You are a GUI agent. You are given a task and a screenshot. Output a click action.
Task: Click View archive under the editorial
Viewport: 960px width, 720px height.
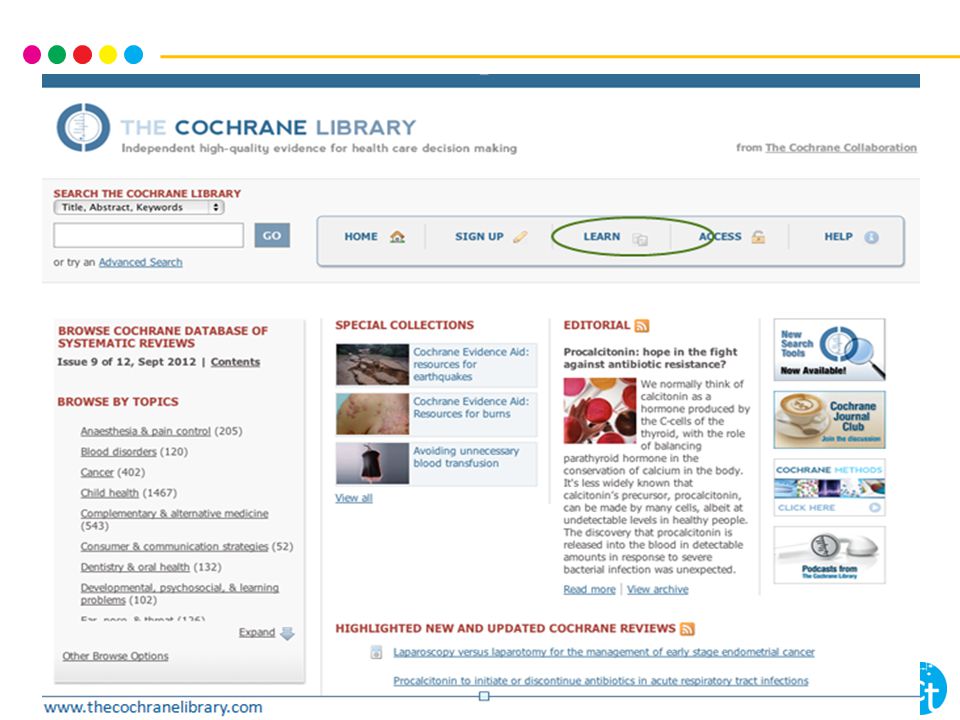(x=658, y=589)
